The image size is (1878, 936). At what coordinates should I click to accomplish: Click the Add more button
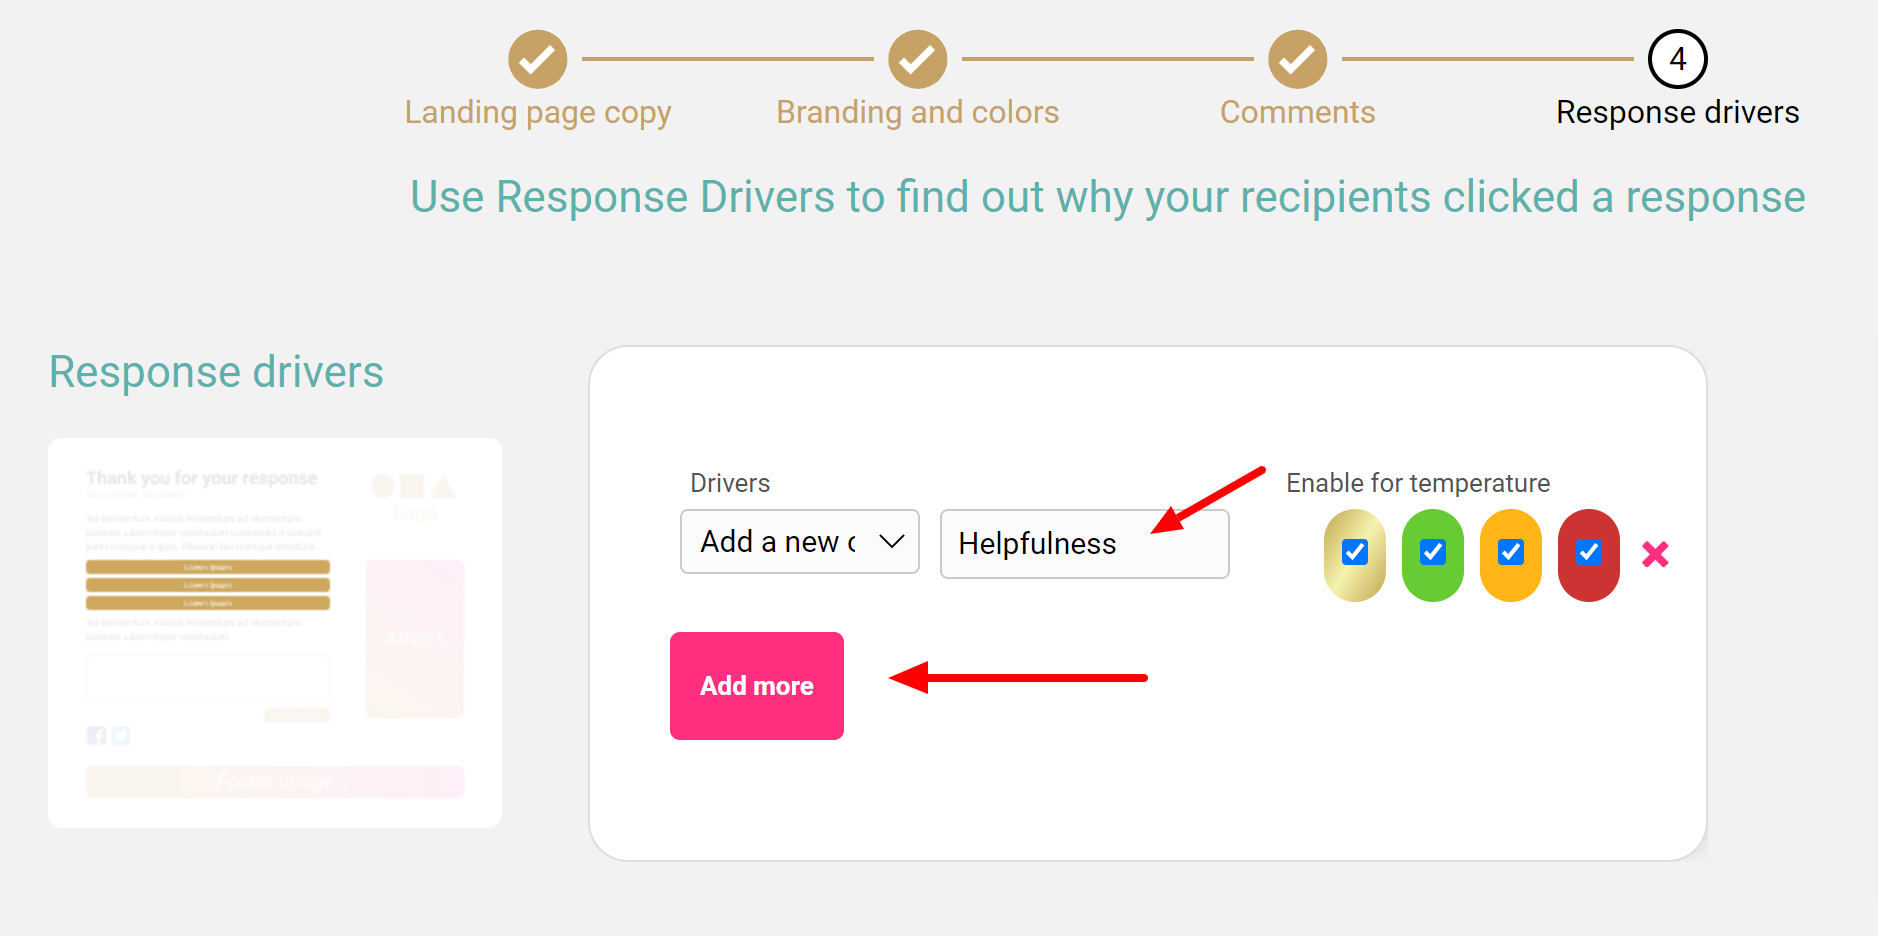point(757,686)
